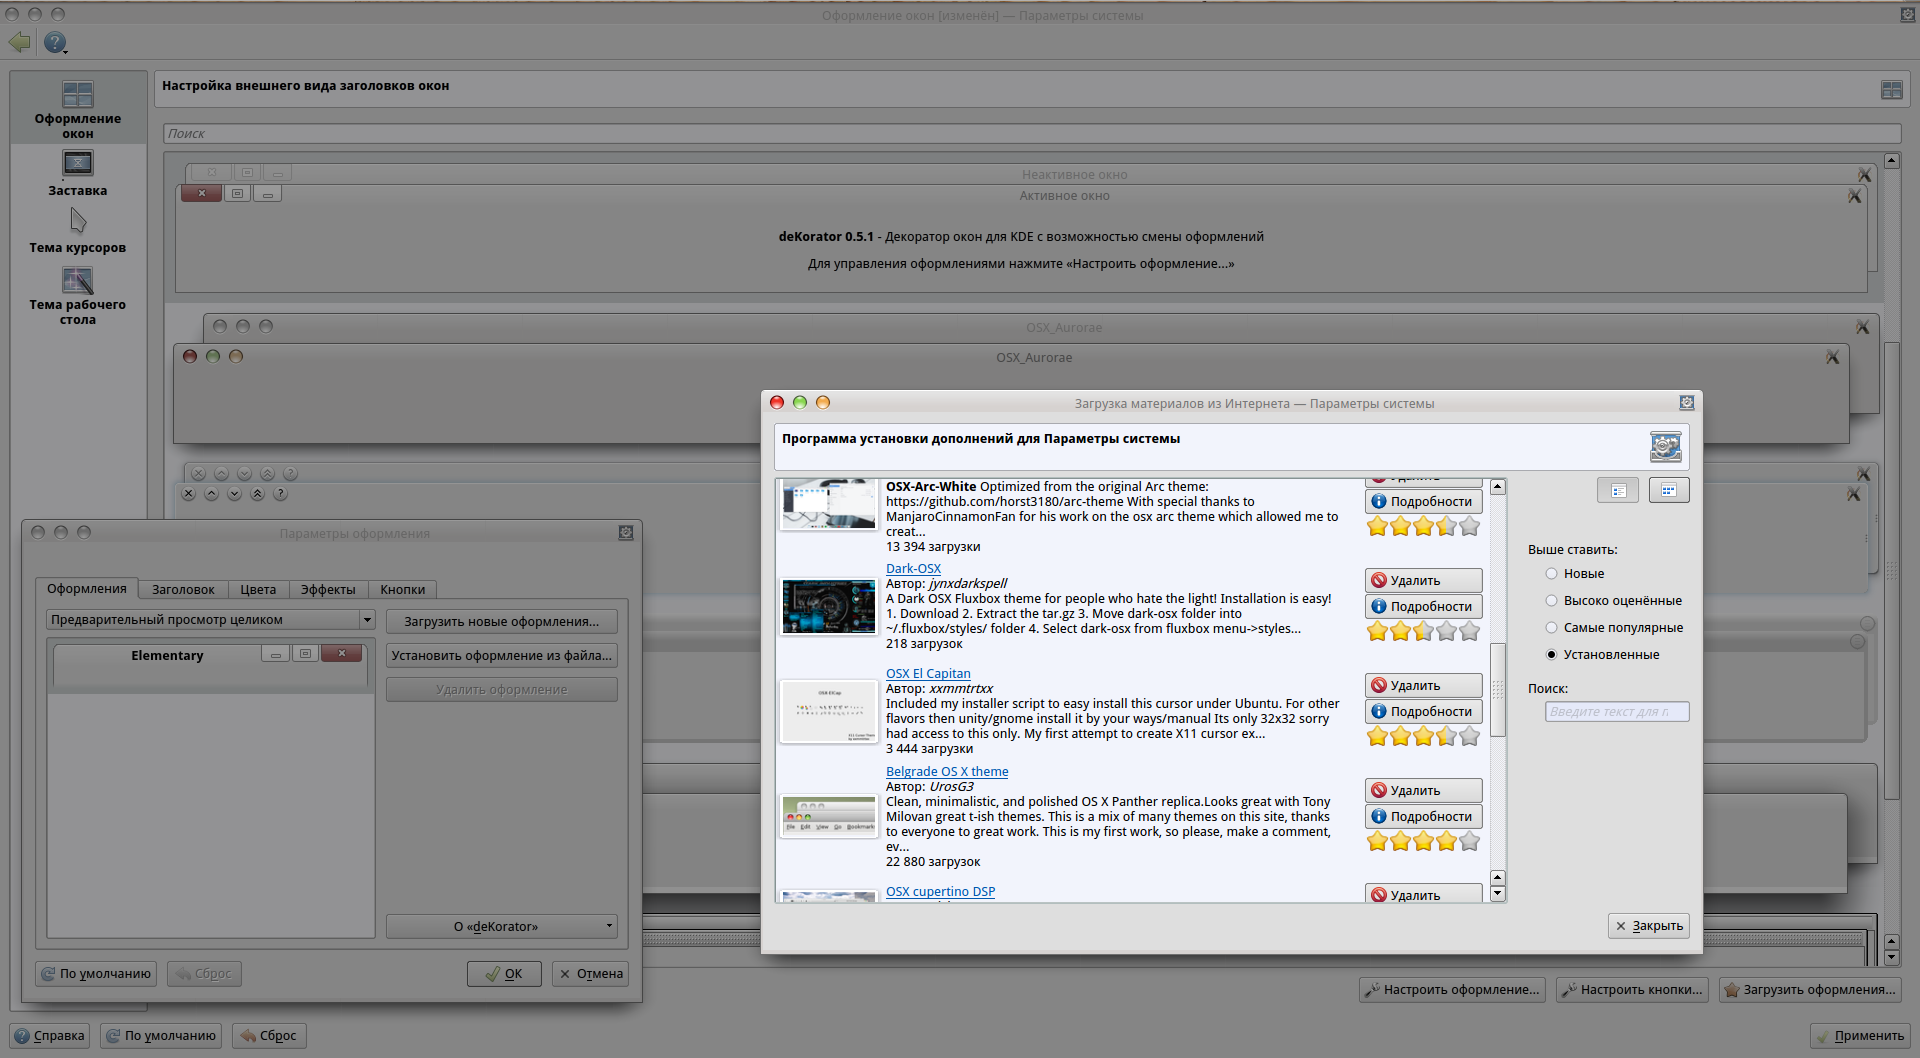Click Загрузить оформления... in main window
1920x1058 pixels.
point(1810,990)
